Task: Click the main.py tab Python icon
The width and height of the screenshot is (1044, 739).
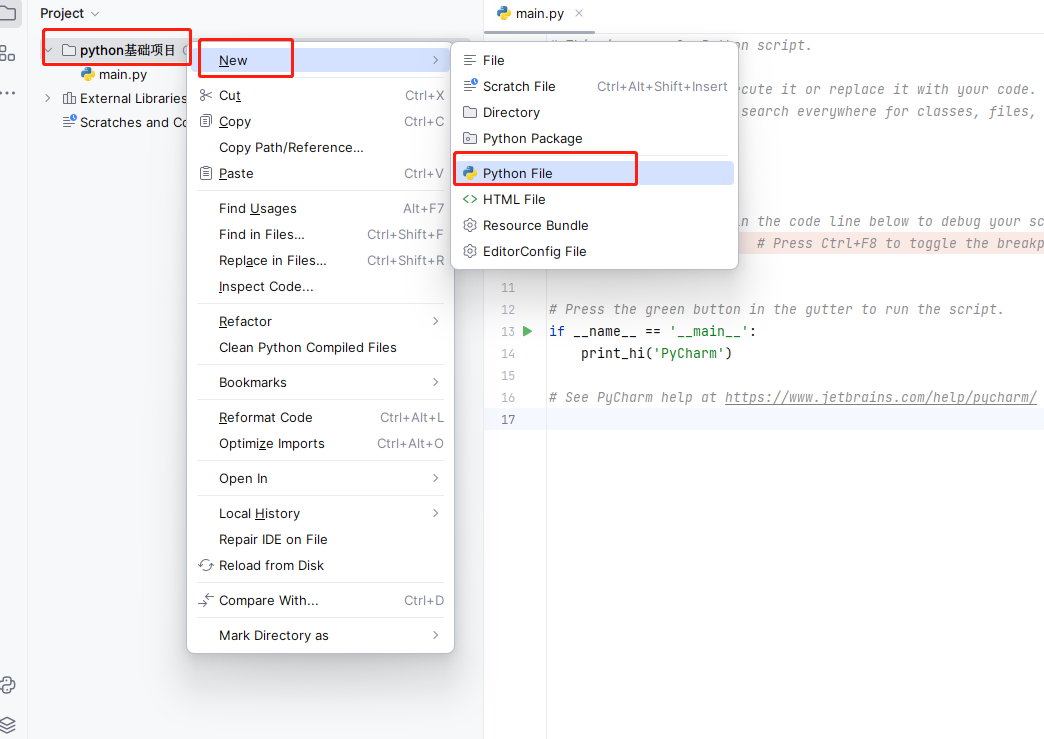Action: pos(504,13)
